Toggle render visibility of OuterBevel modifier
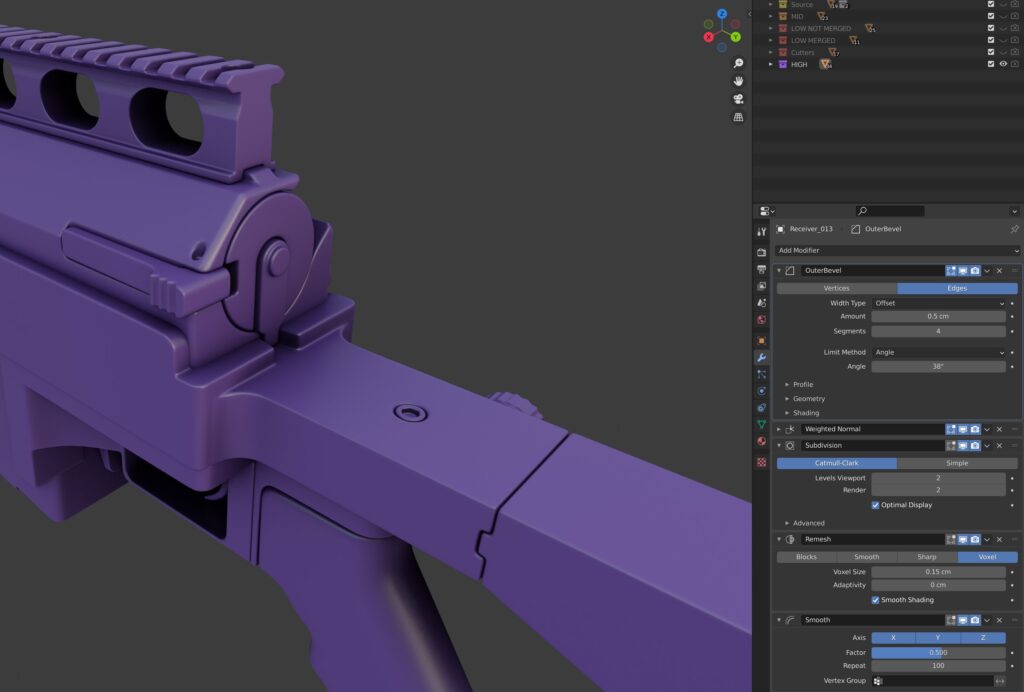Viewport: 1024px width, 692px height. (x=975, y=270)
